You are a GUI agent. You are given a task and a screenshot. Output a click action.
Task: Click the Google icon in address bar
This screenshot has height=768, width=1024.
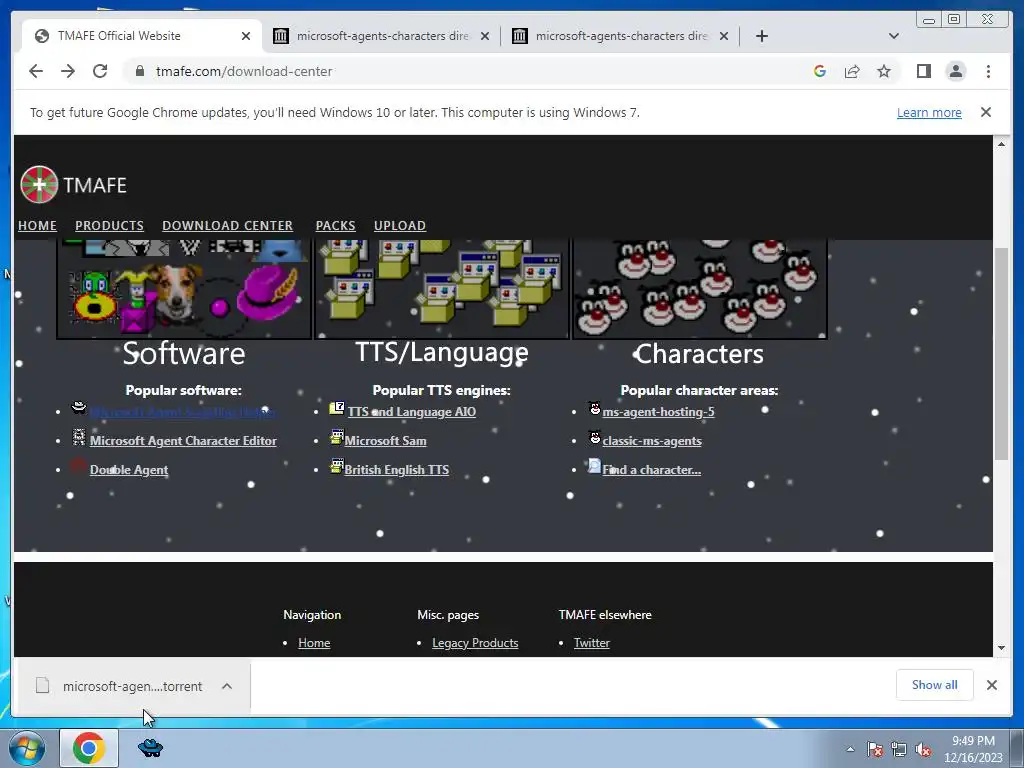(x=820, y=71)
